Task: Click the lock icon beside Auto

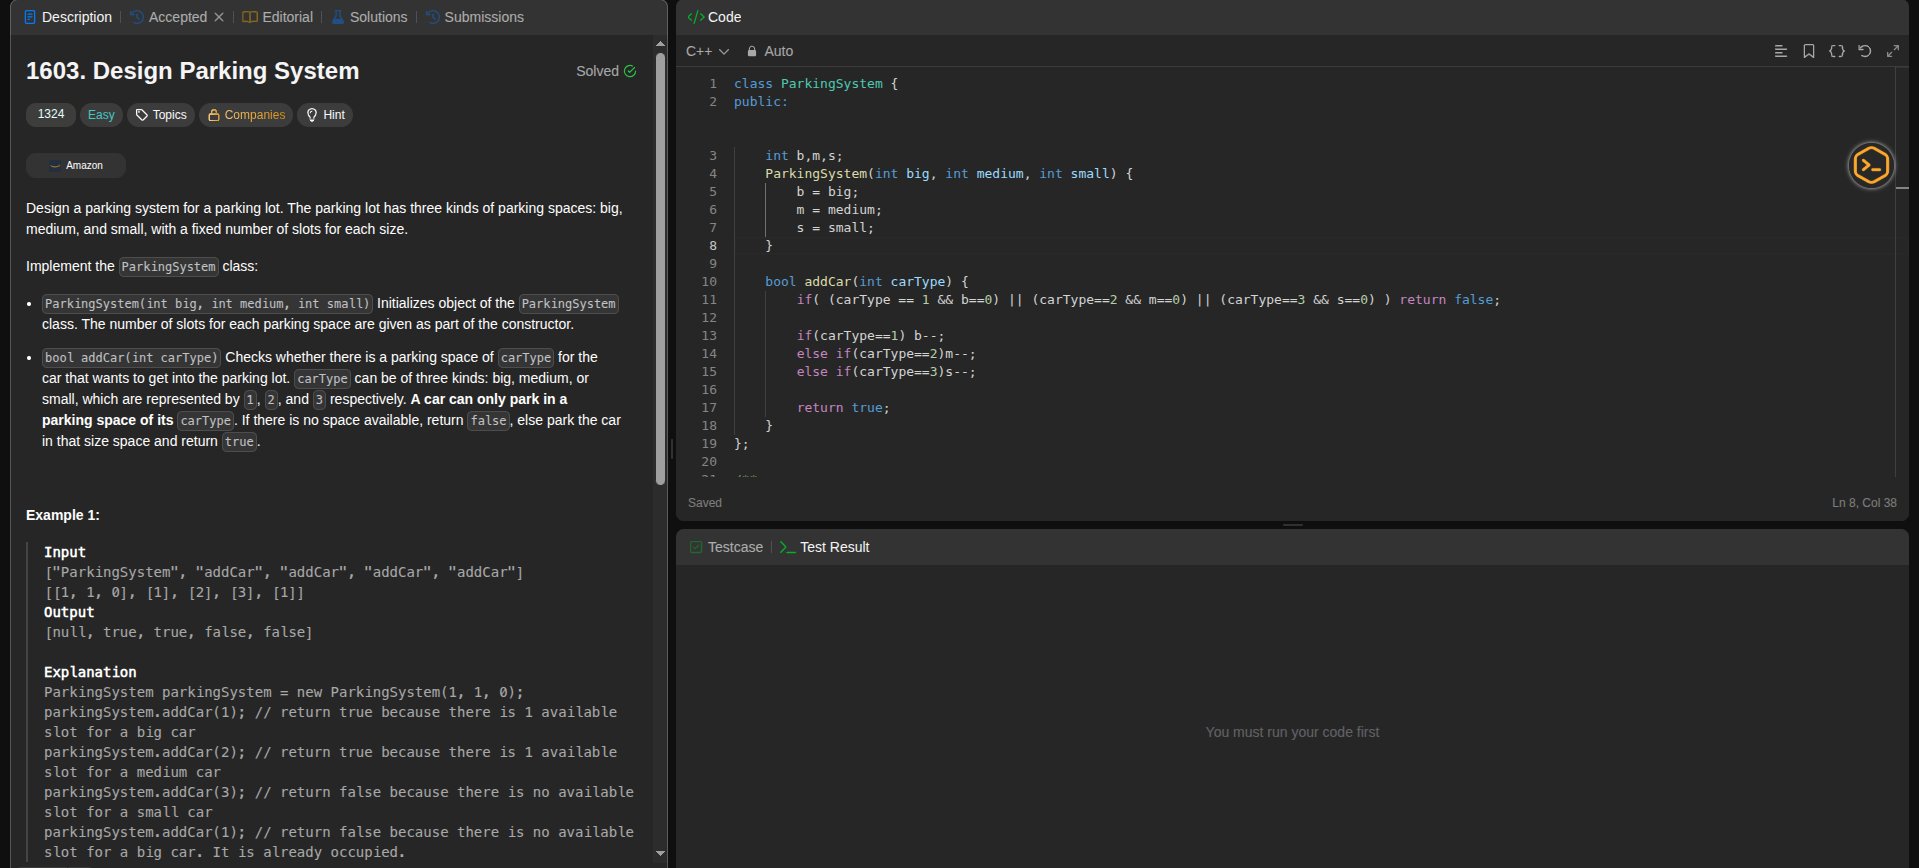Action: click(752, 51)
